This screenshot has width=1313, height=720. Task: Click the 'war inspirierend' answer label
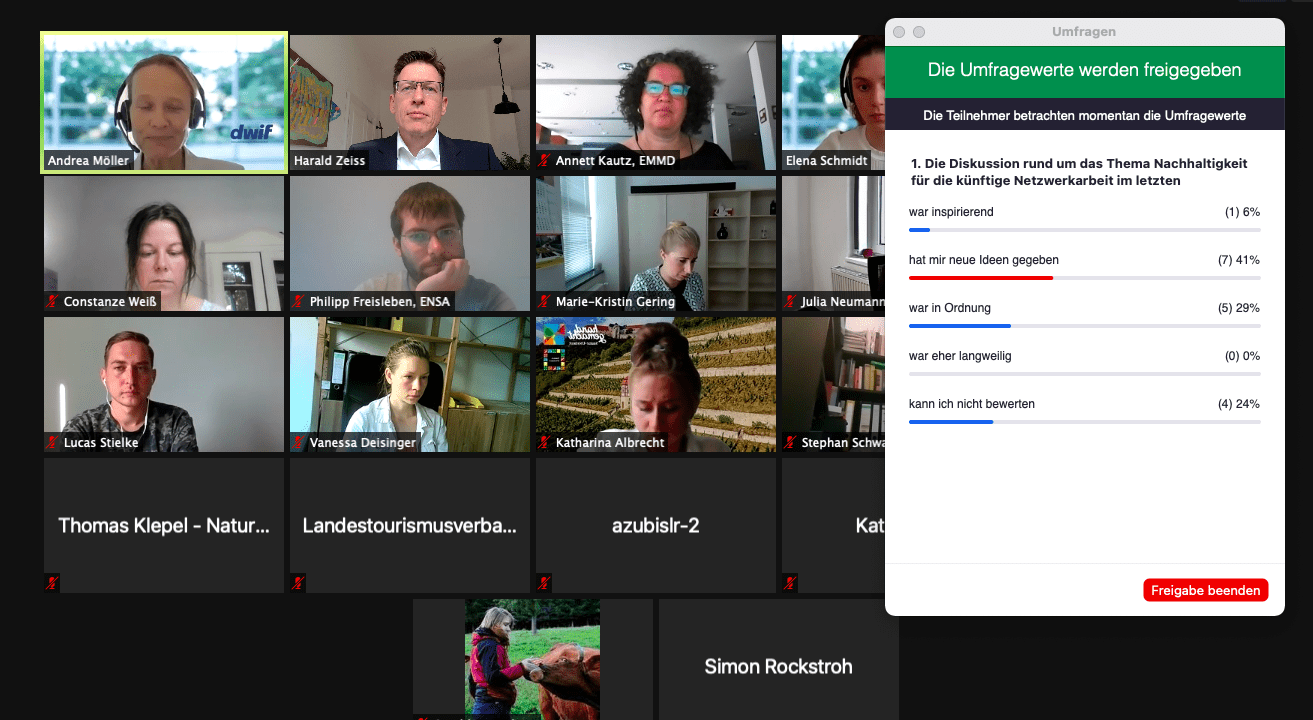tap(951, 212)
